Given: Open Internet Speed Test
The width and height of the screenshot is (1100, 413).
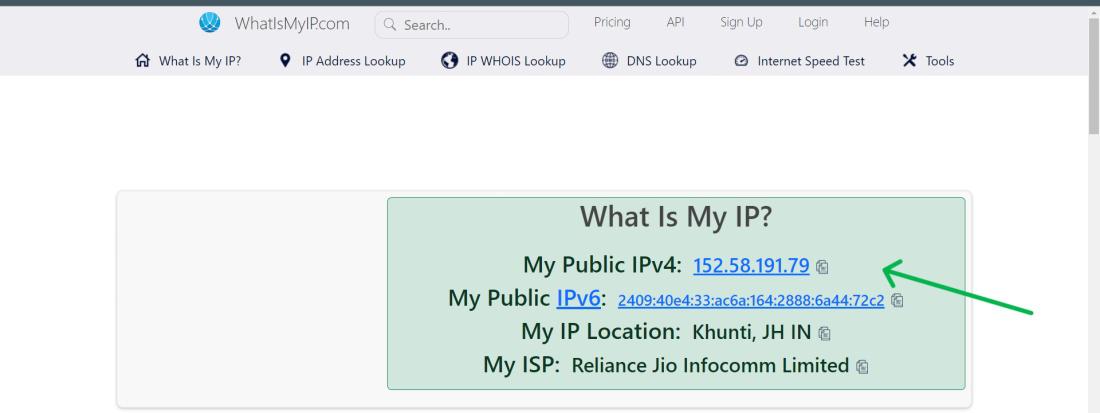Looking at the screenshot, I should [811, 61].
